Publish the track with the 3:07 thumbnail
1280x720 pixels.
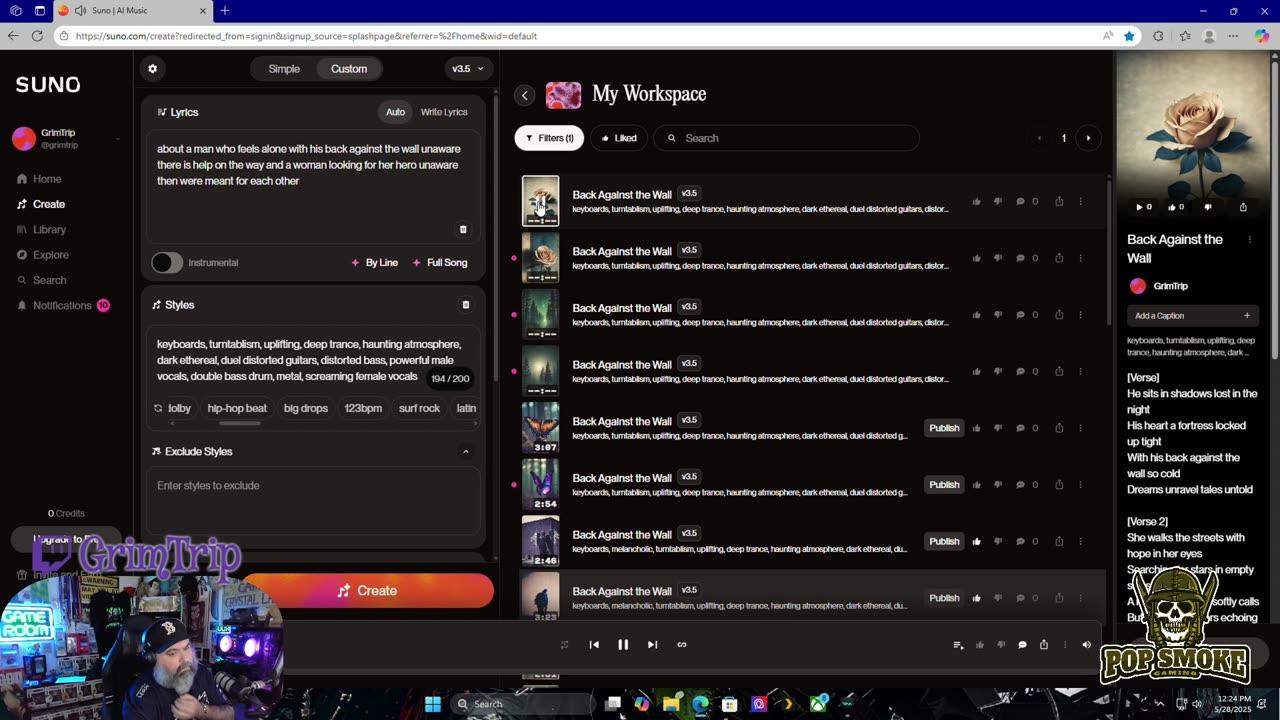point(944,428)
